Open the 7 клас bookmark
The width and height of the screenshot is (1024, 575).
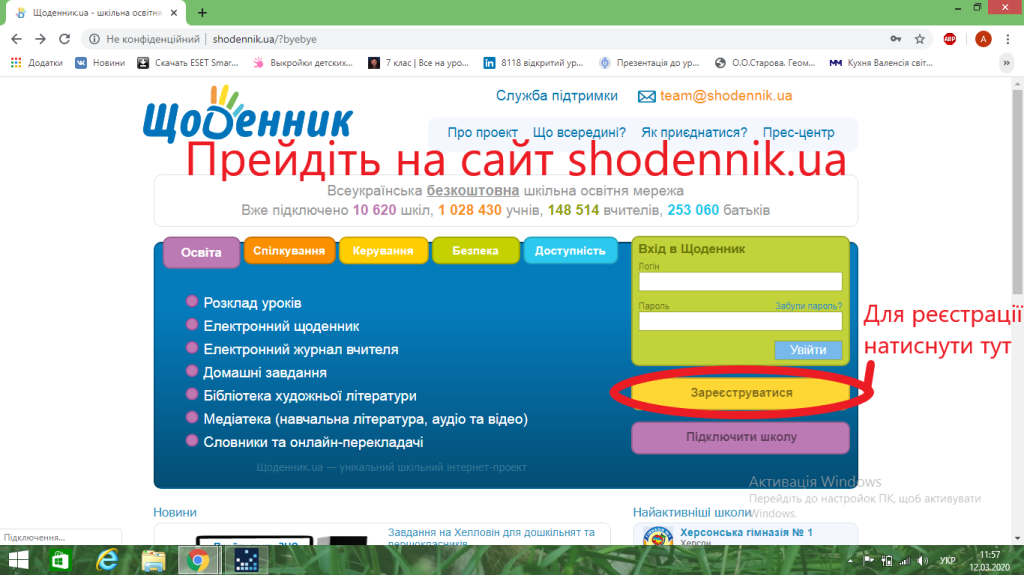[419, 63]
